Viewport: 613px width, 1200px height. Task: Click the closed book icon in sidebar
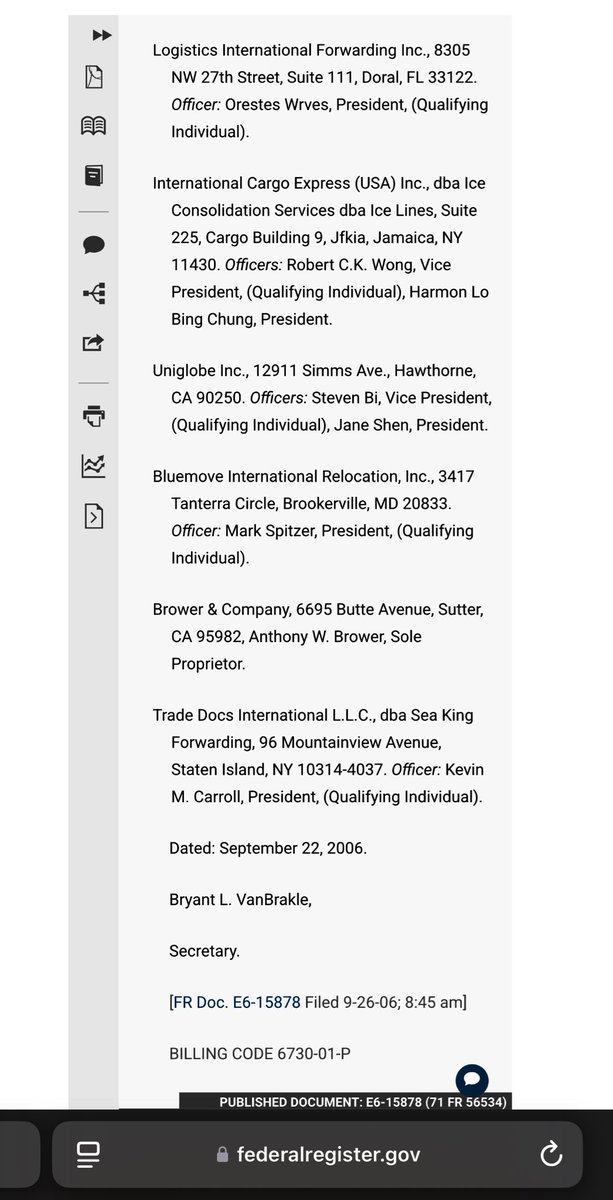(93, 176)
